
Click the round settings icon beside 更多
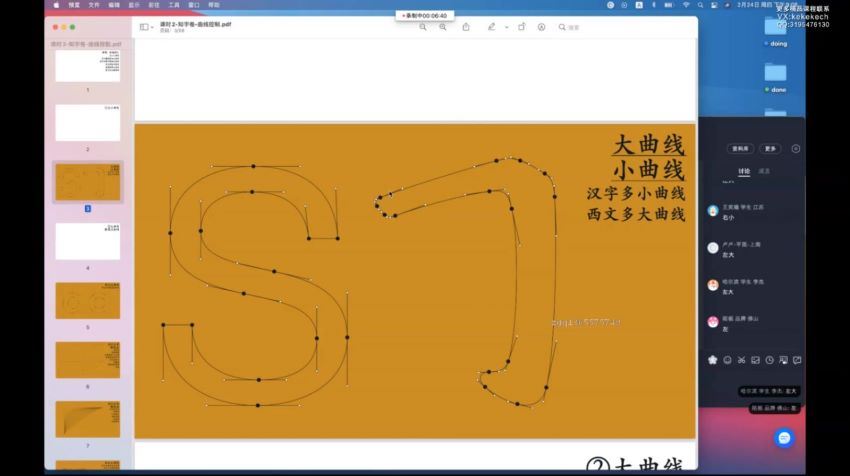pos(795,149)
